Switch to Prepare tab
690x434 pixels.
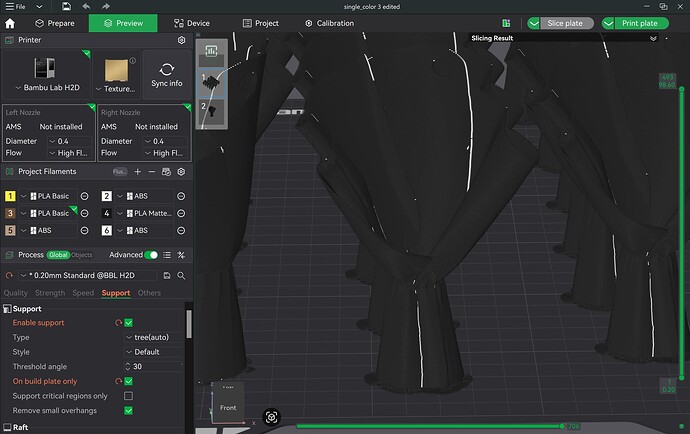tap(55, 23)
